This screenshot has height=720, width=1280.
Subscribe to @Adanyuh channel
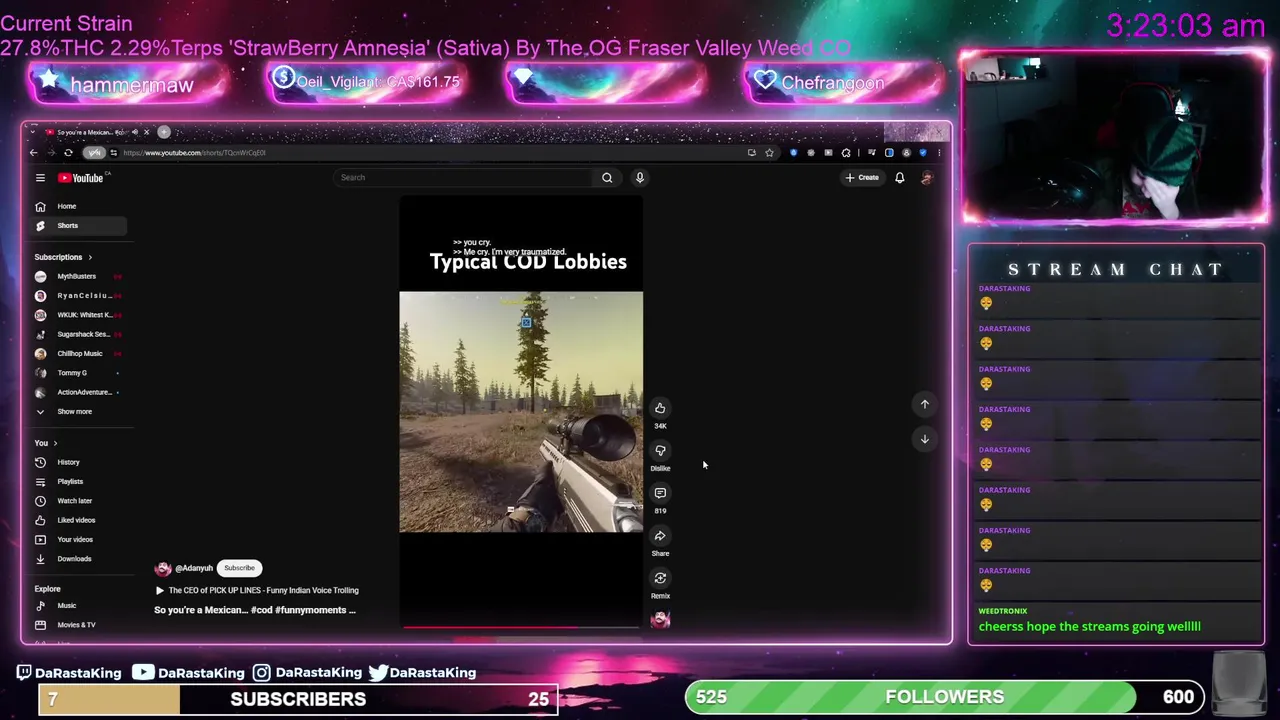pyautogui.click(x=239, y=568)
